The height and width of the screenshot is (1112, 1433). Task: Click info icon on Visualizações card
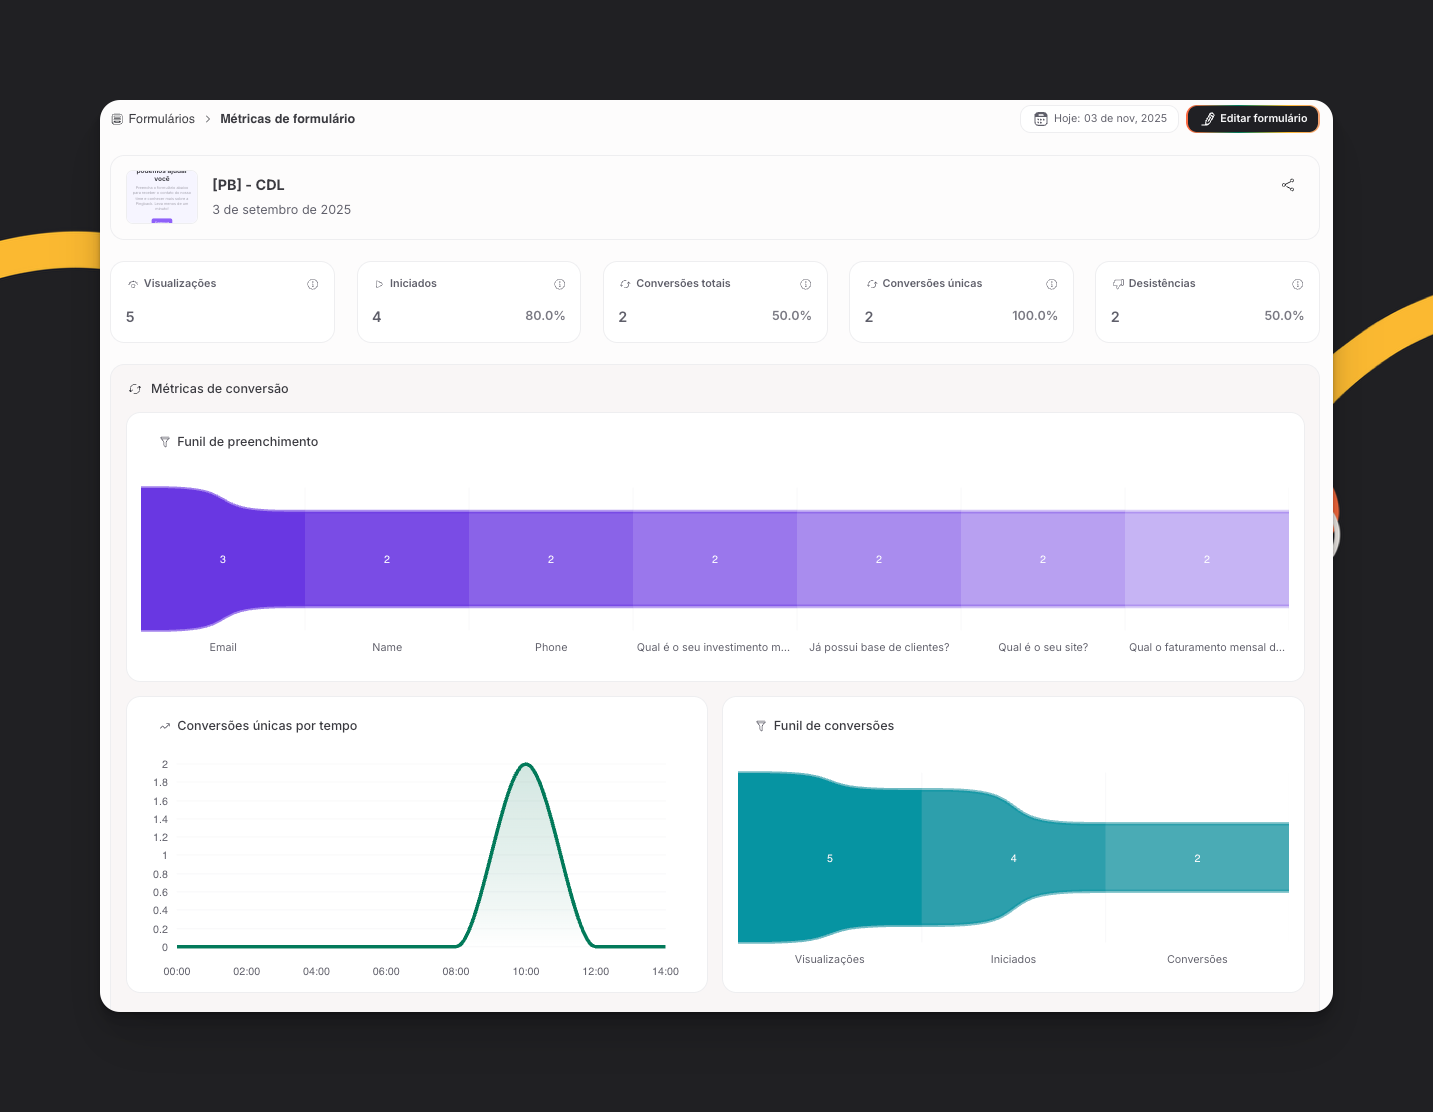pos(313,284)
